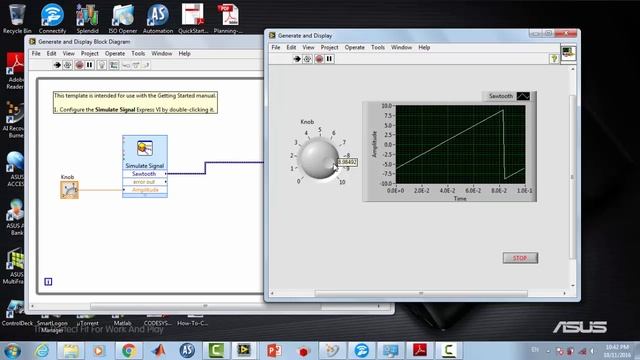This screenshot has width=640, height=360.
Task: Open Tools menu in front panel window
Action: pos(378,47)
